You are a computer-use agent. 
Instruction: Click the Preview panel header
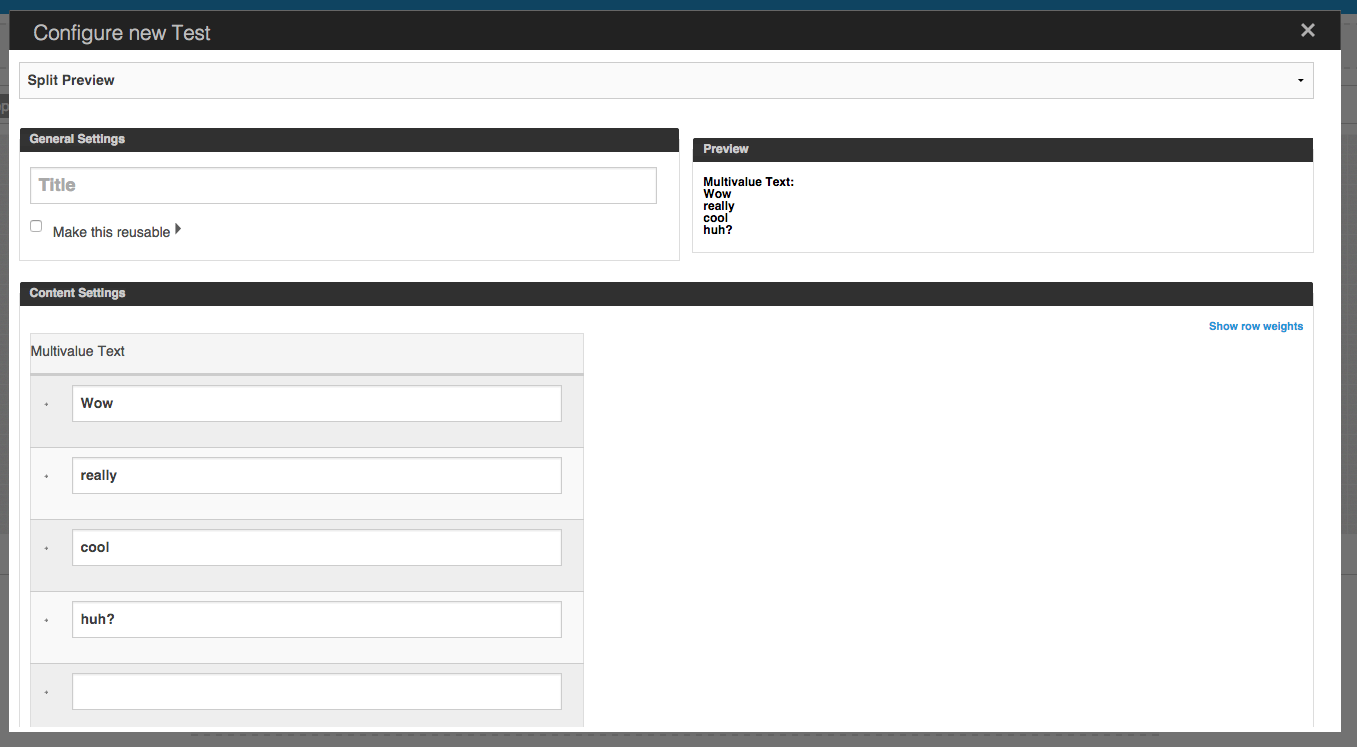tap(724, 149)
